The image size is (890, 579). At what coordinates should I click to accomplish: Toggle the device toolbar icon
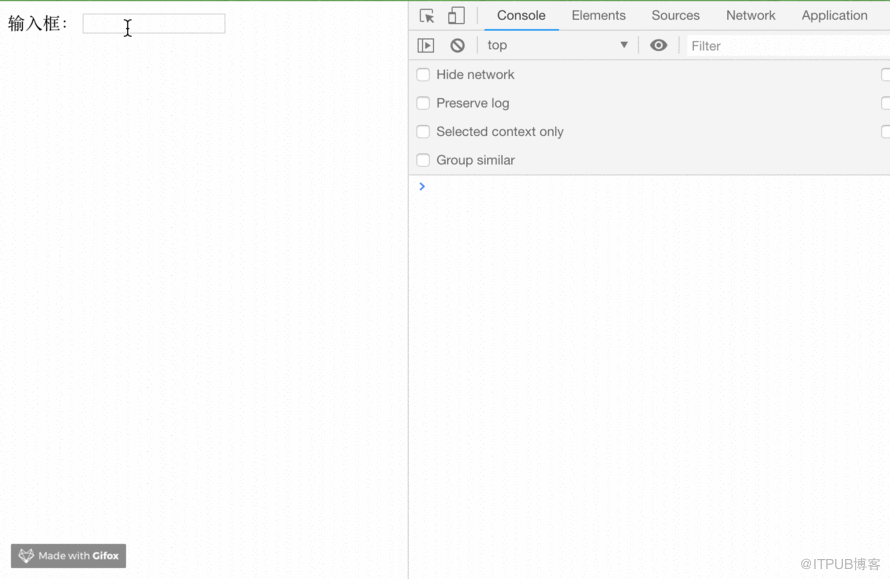click(456, 16)
